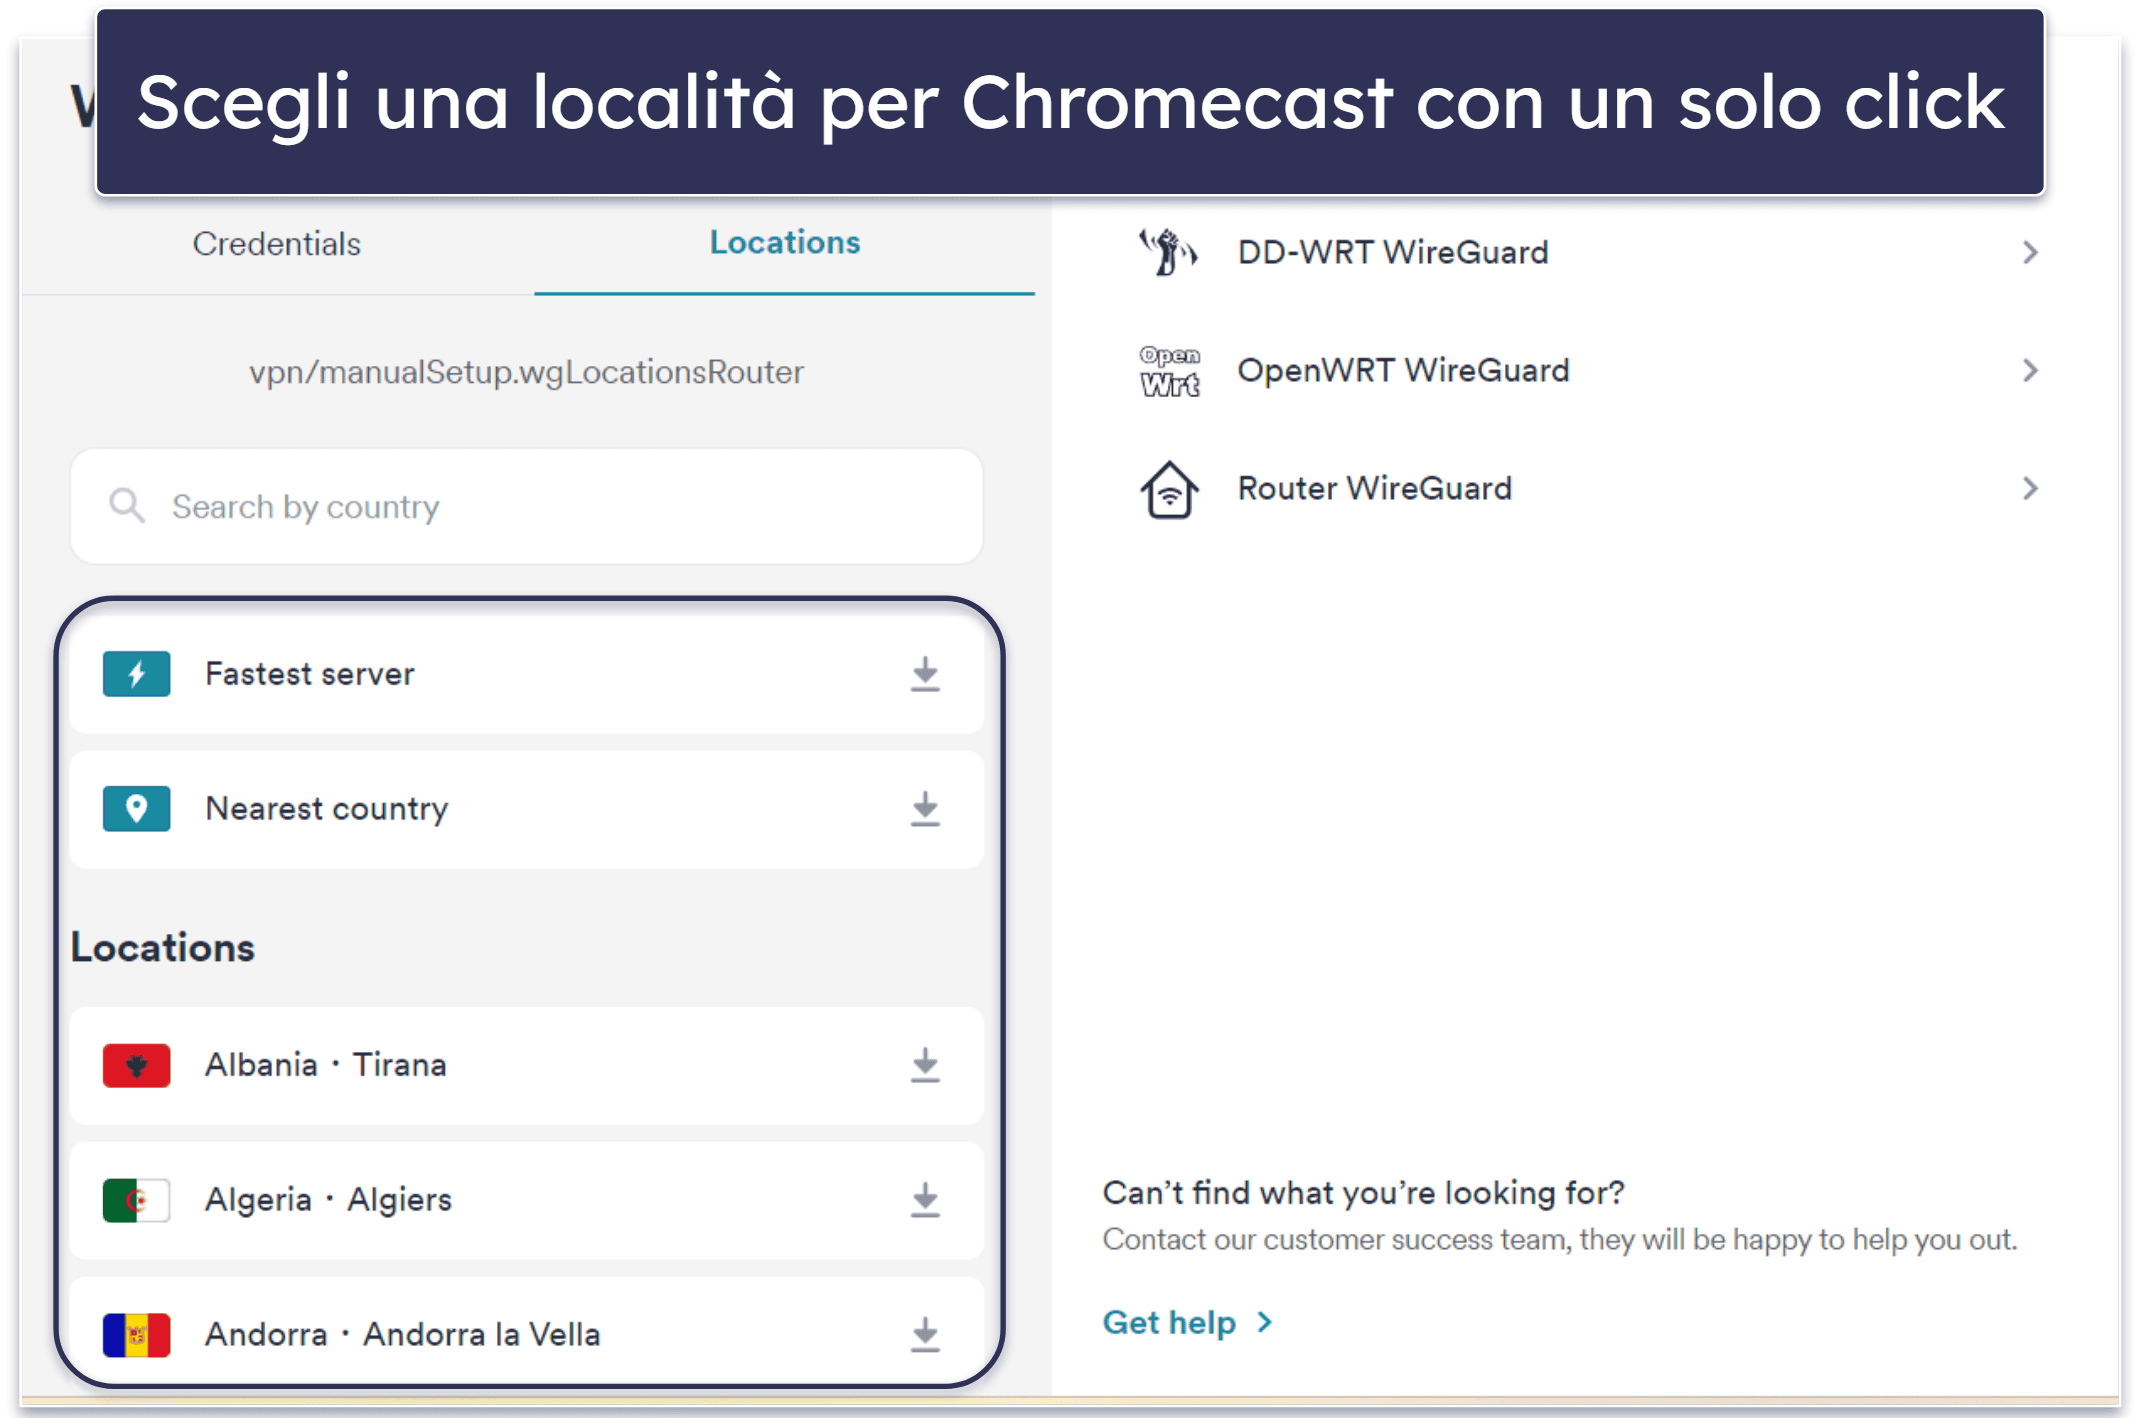This screenshot has width=2140, height=1418.
Task: Click the Andorra flag icon
Action: (x=136, y=1335)
